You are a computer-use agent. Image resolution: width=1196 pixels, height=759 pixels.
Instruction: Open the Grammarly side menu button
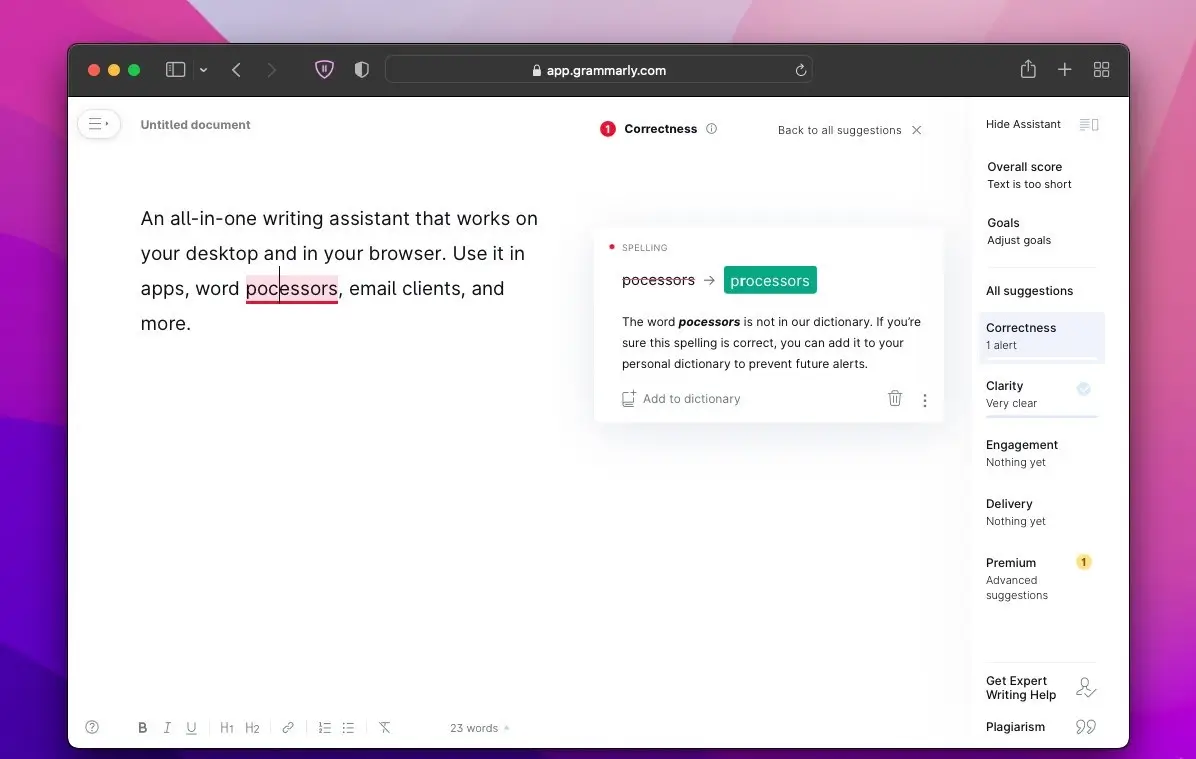click(x=98, y=124)
